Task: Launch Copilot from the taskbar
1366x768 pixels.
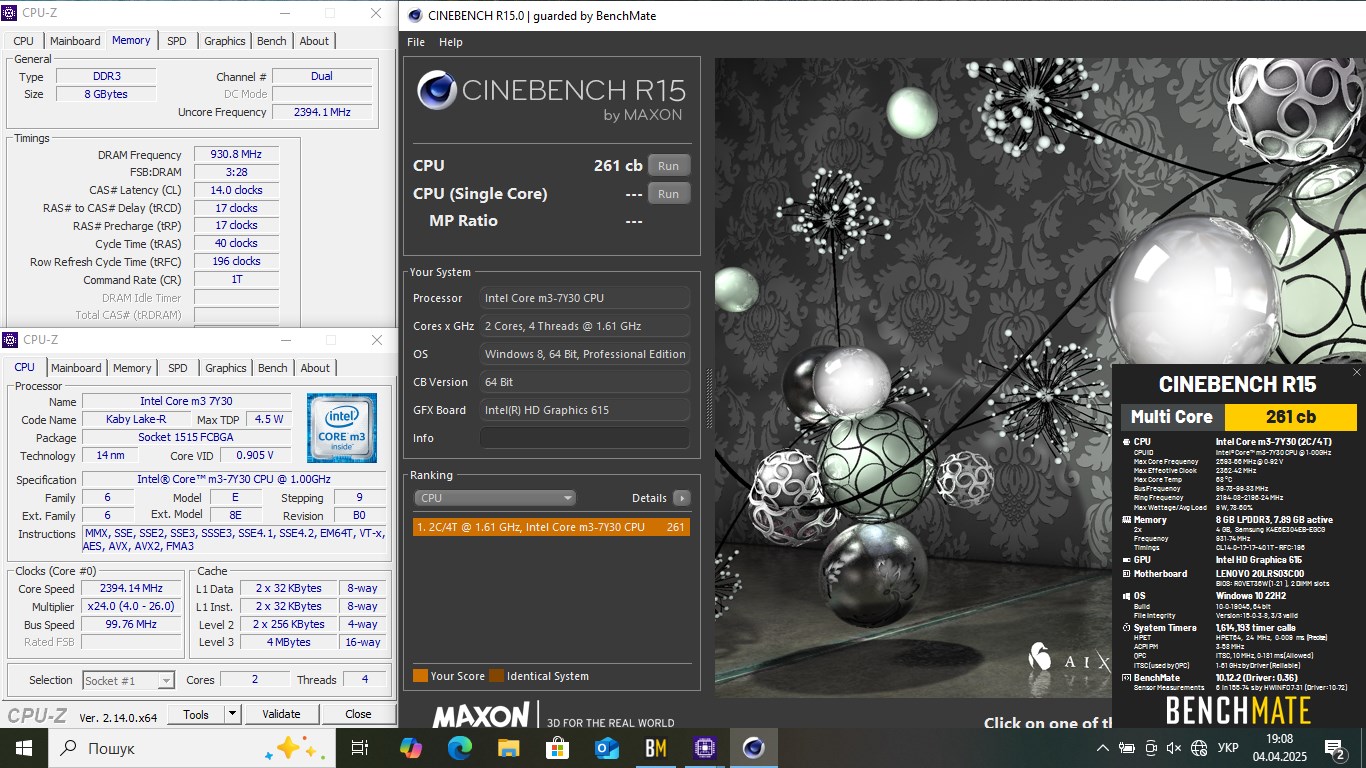Action: tap(410, 748)
